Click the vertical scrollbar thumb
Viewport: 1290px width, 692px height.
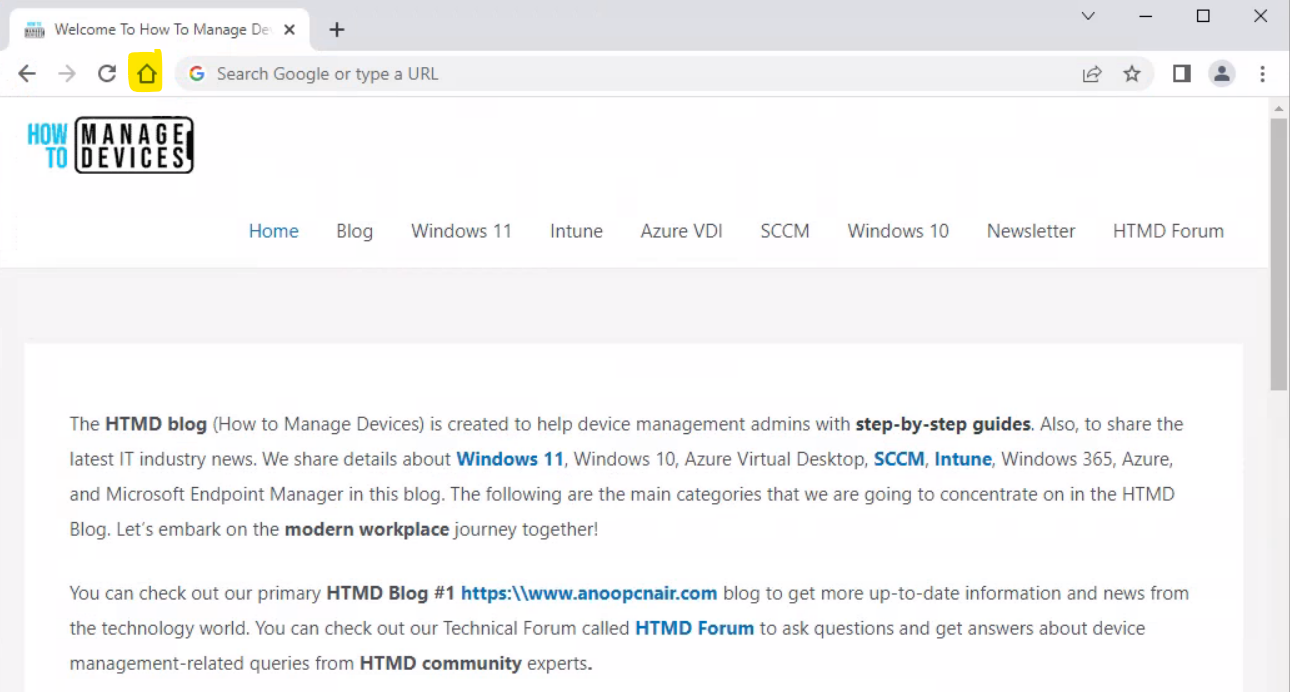pyautogui.click(x=1279, y=254)
